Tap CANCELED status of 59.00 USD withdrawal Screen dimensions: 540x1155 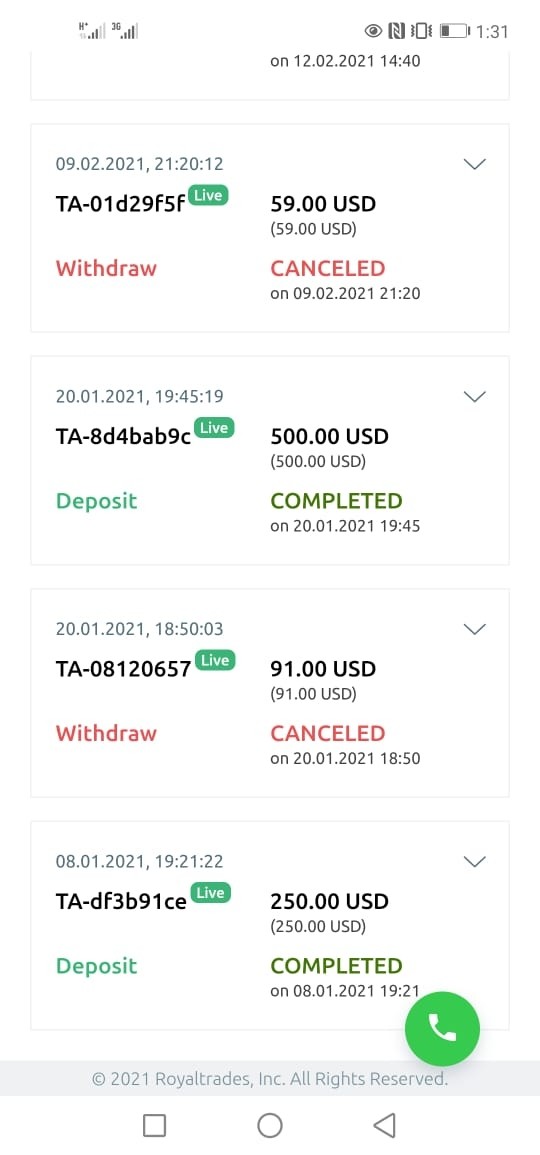click(x=328, y=268)
